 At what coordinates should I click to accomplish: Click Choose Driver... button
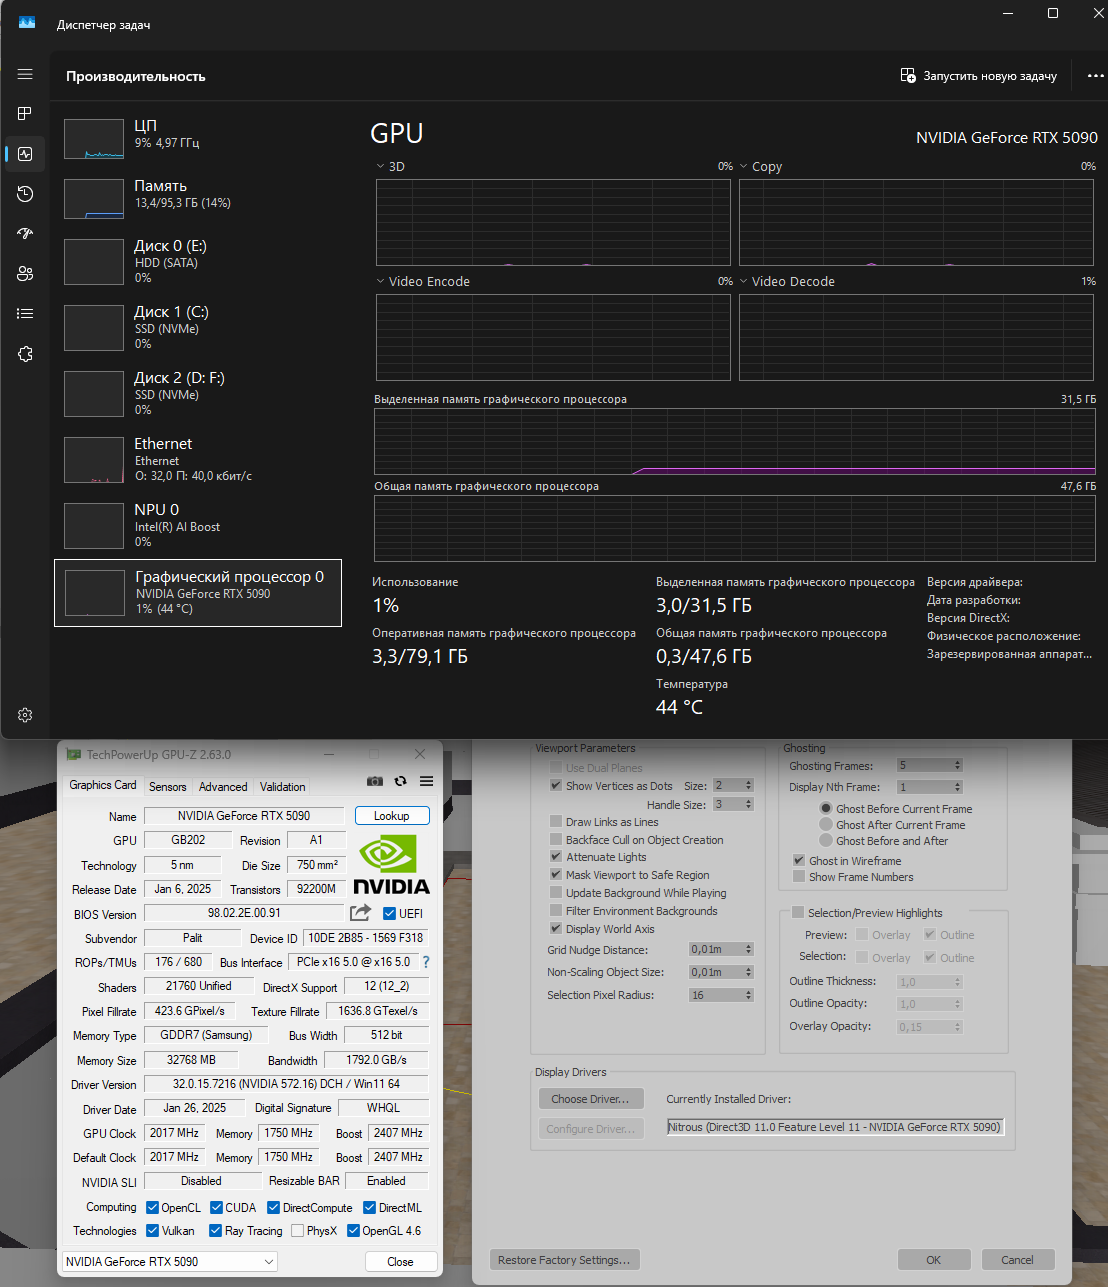click(x=591, y=1099)
